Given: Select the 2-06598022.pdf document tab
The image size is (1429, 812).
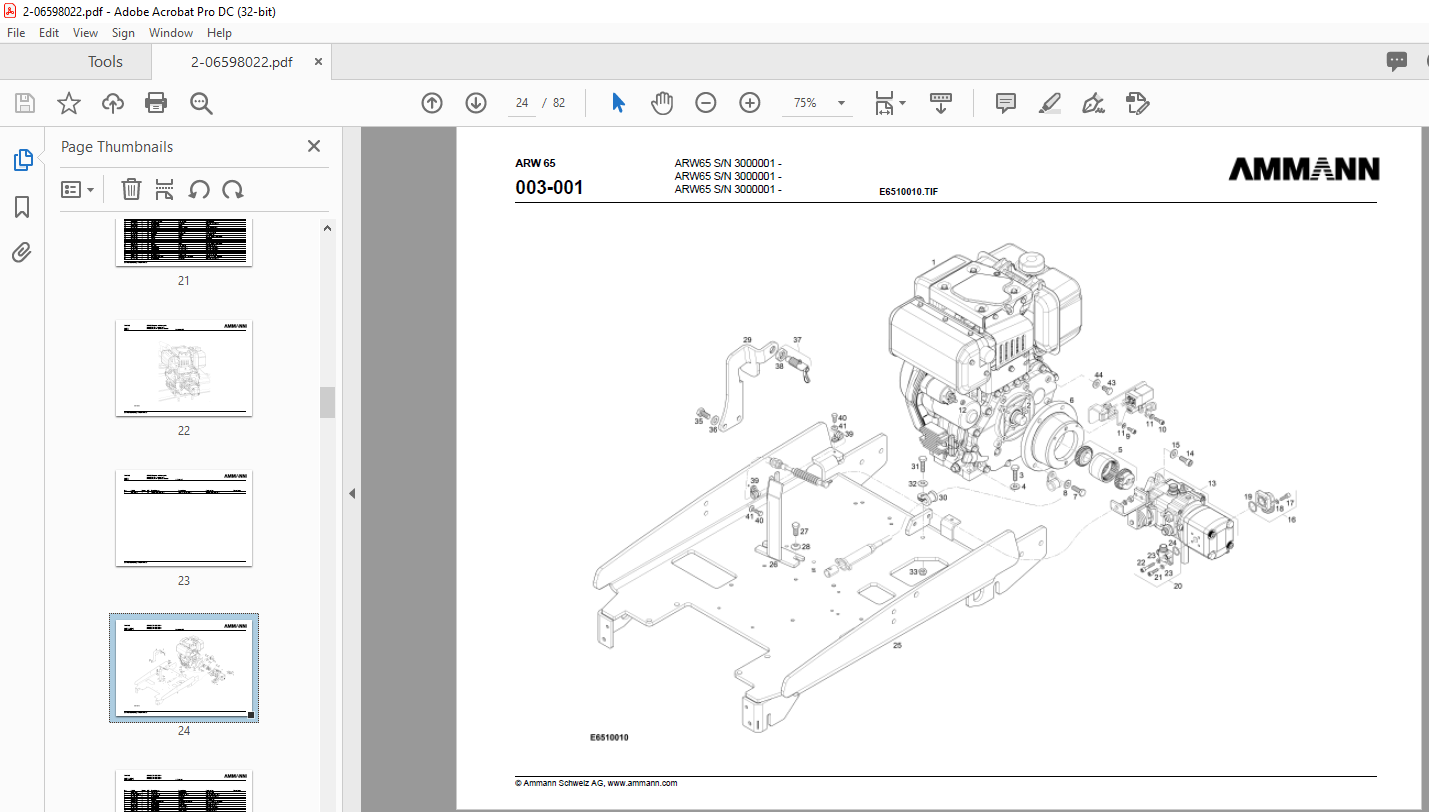Looking at the screenshot, I should [241, 62].
